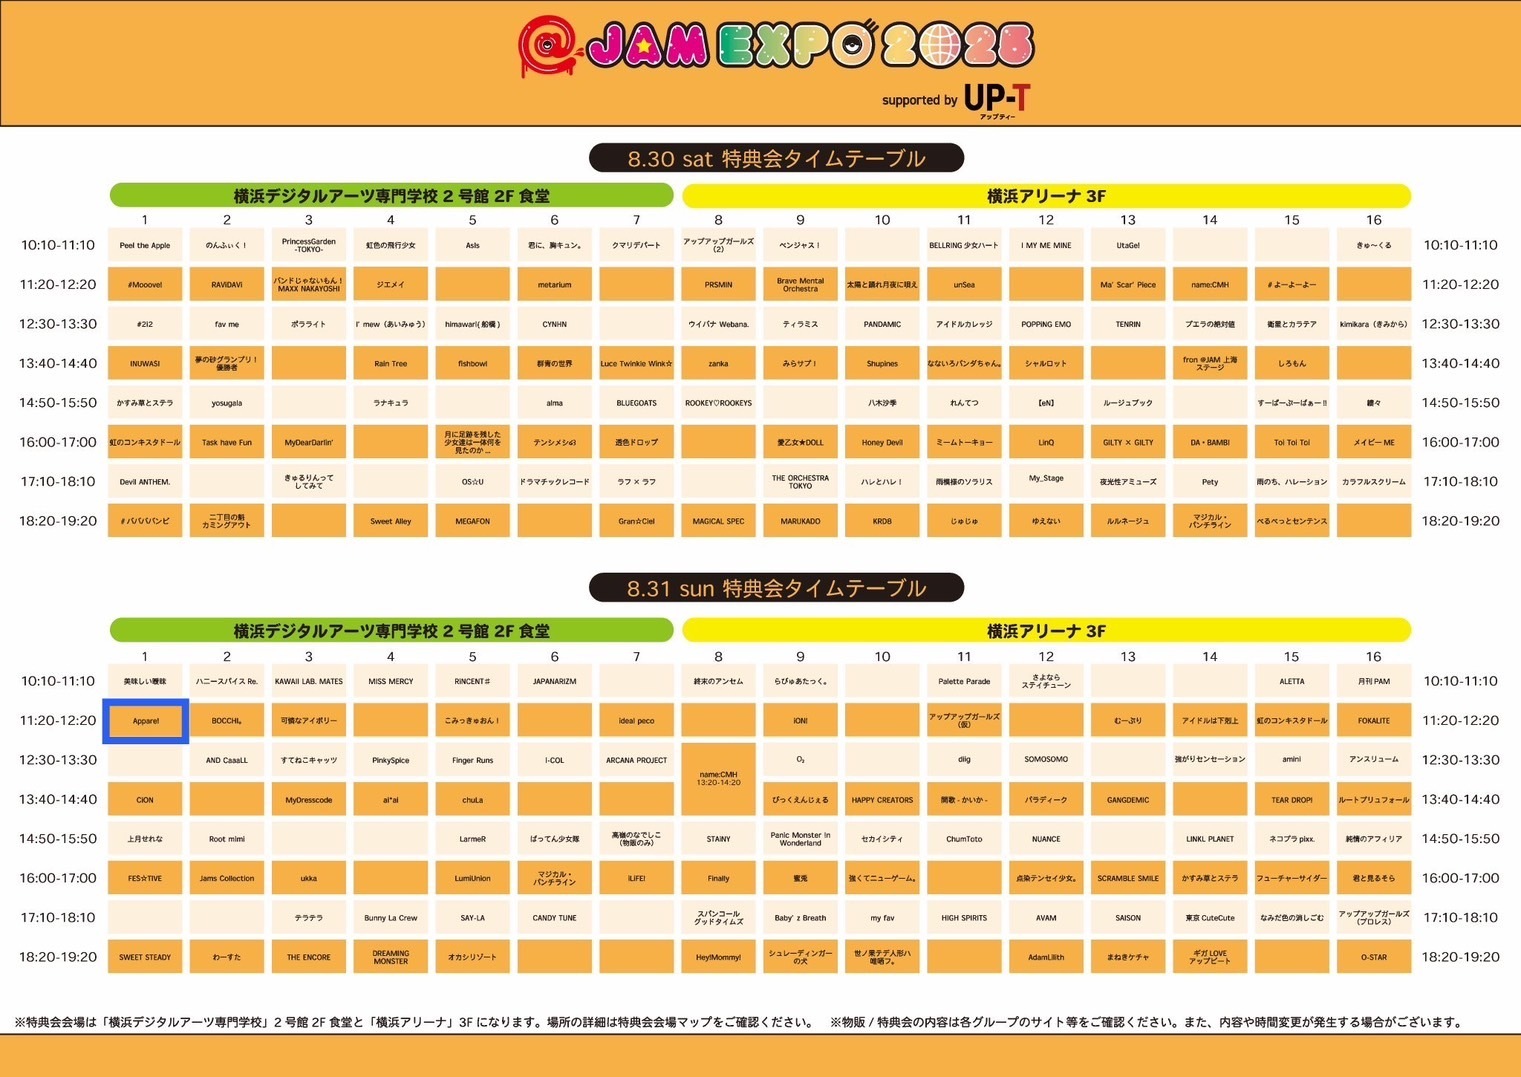Select the Toi Toi Toi cell
This screenshot has height=1077, width=1521.
pos(1293,442)
